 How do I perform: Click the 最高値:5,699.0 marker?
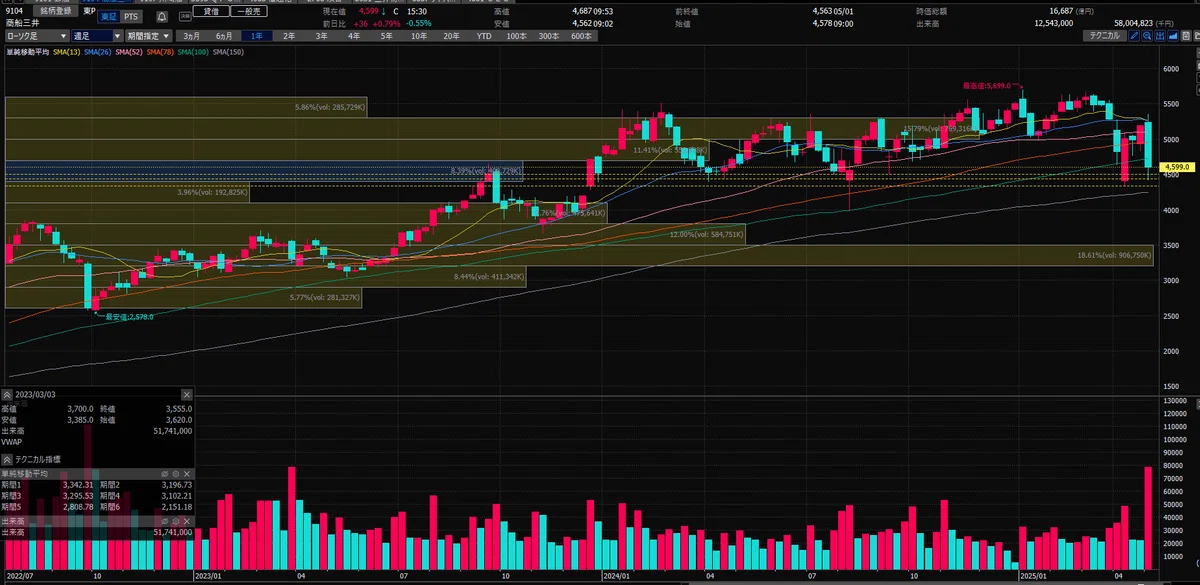(x=987, y=86)
